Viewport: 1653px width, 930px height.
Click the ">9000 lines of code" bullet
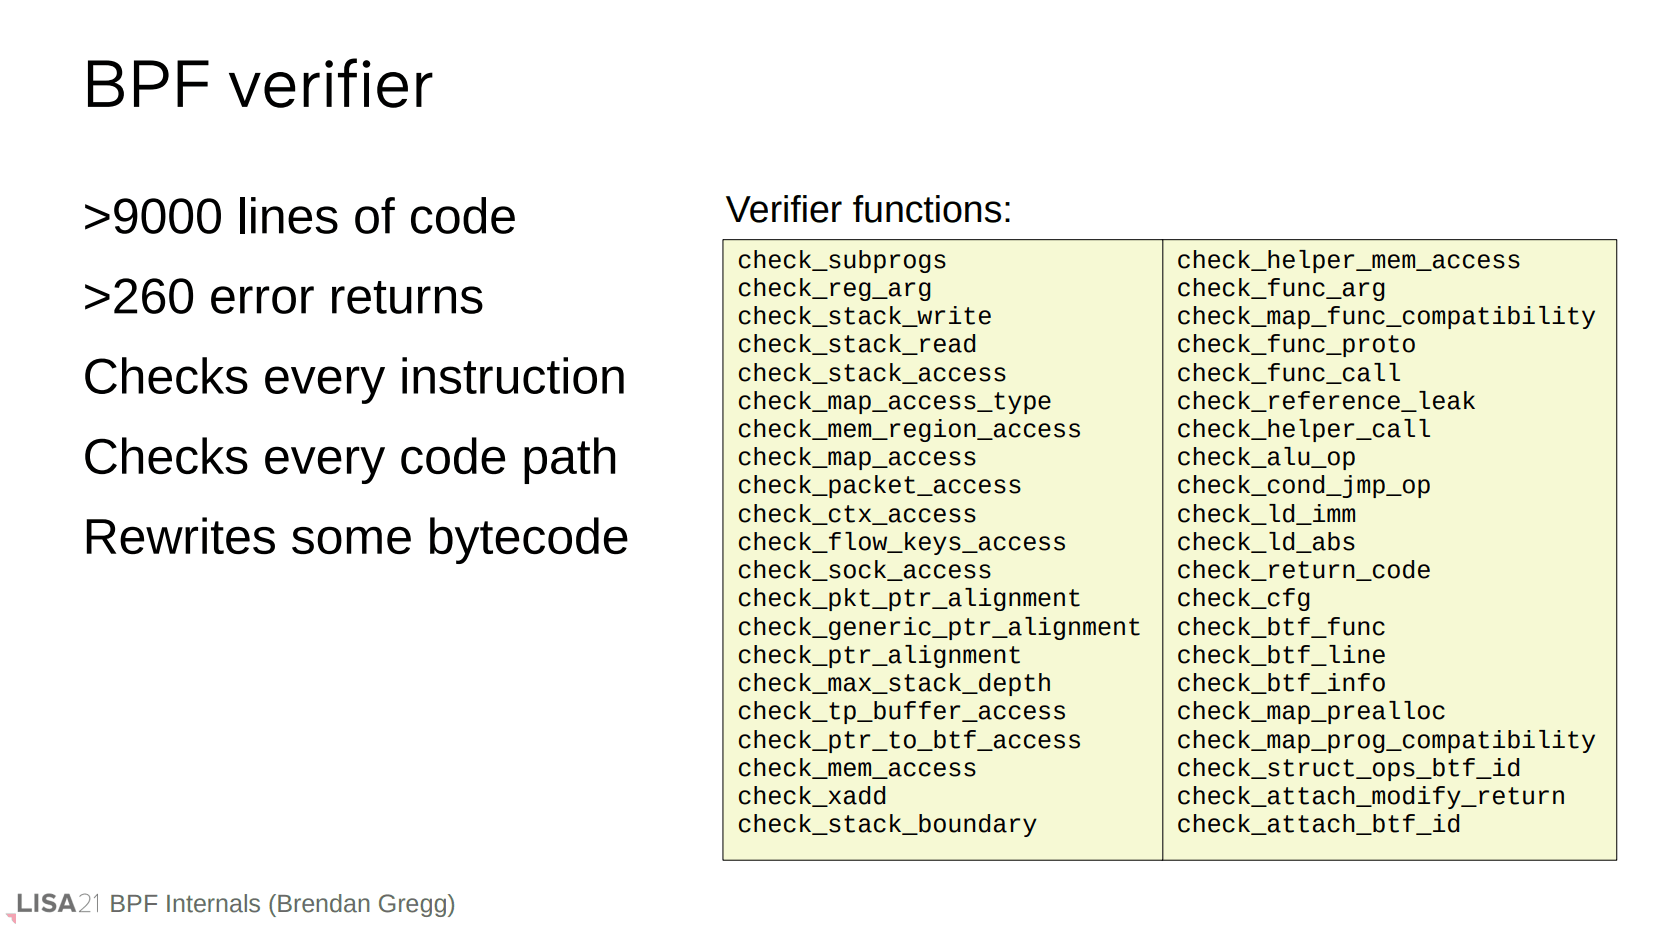(299, 217)
